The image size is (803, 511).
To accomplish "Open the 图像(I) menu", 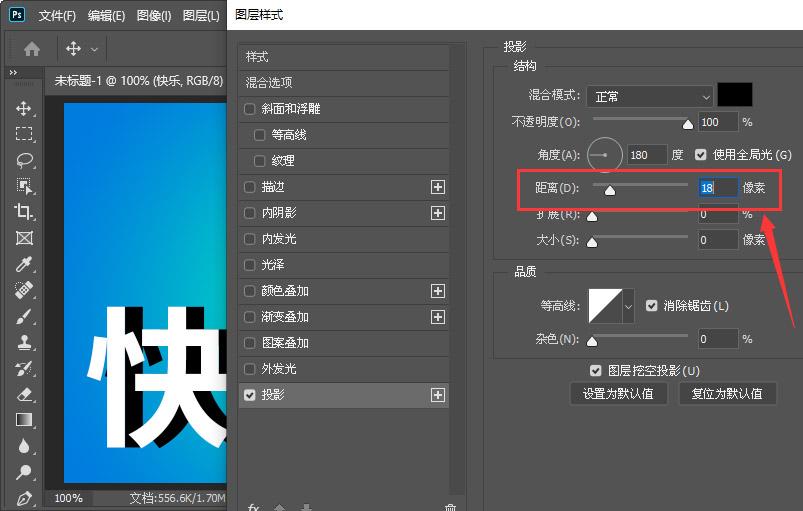I will coord(154,16).
